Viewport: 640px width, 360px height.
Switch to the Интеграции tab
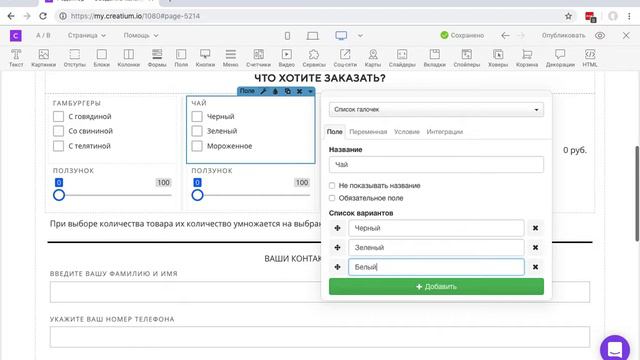pos(444,132)
